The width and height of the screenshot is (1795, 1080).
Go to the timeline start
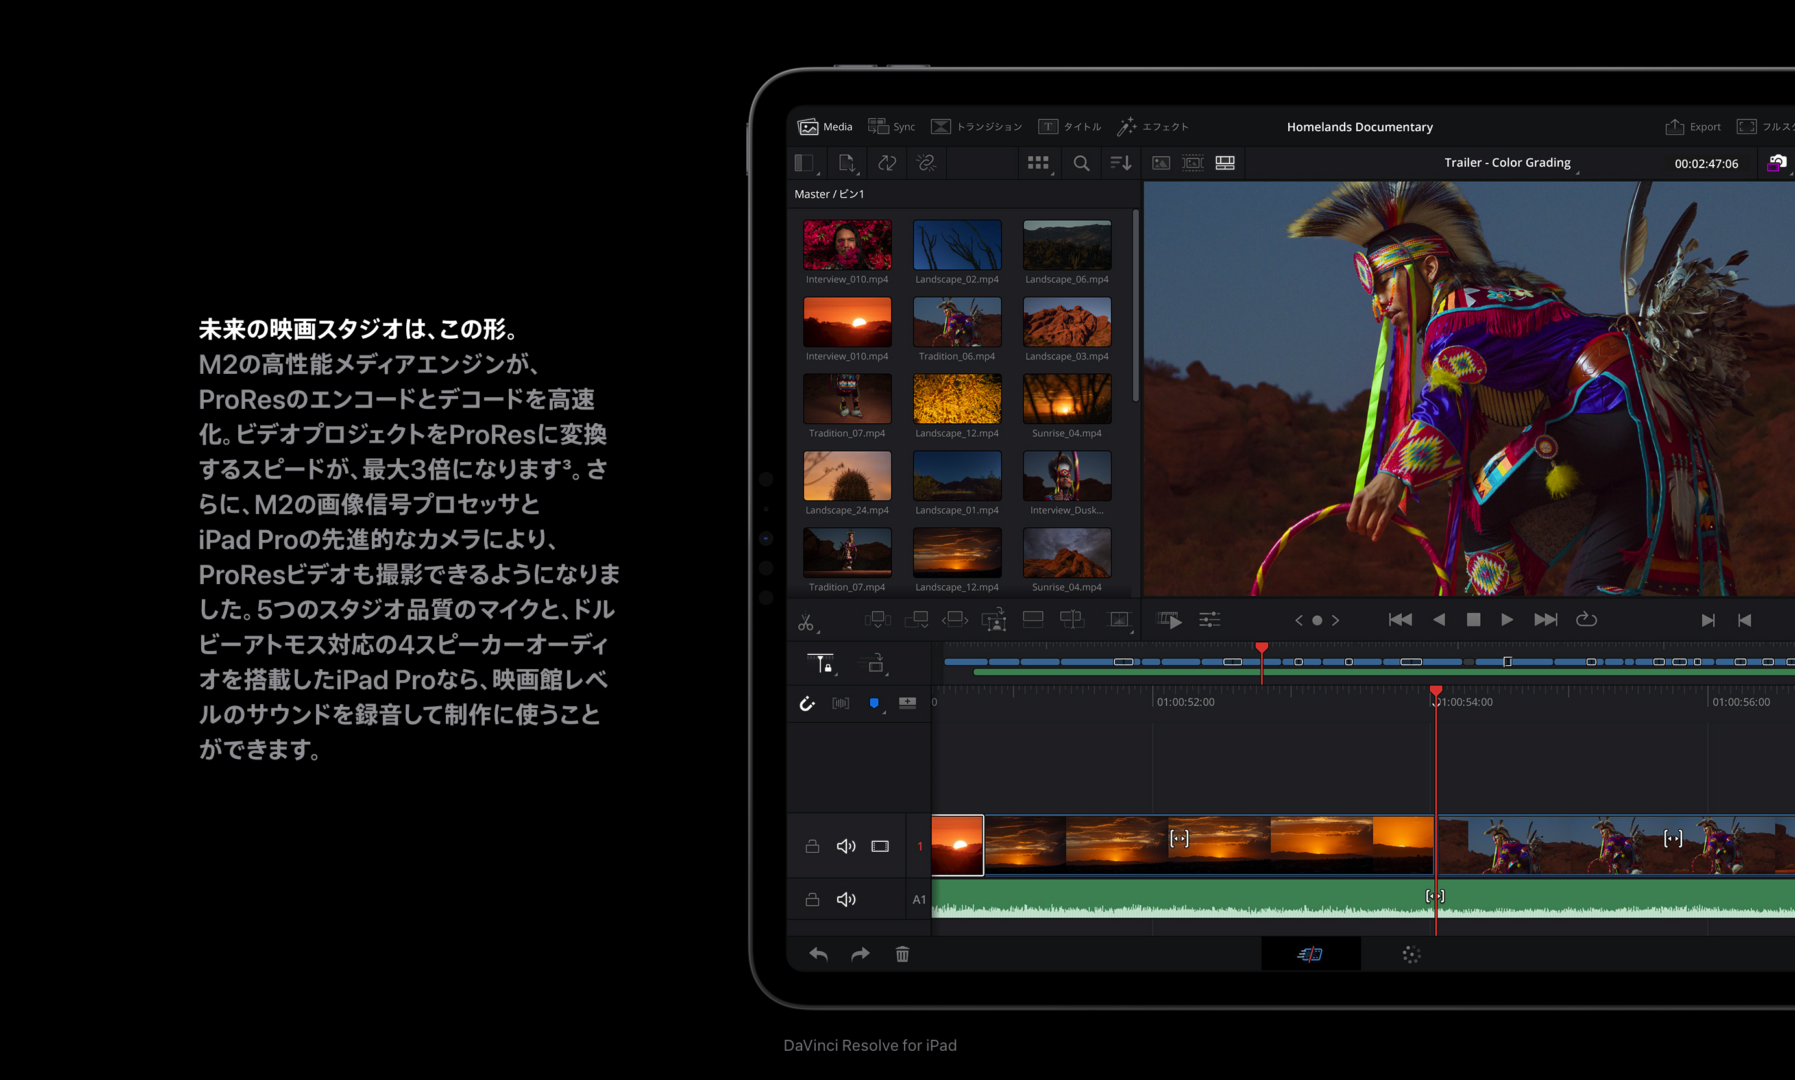pos(1745,620)
